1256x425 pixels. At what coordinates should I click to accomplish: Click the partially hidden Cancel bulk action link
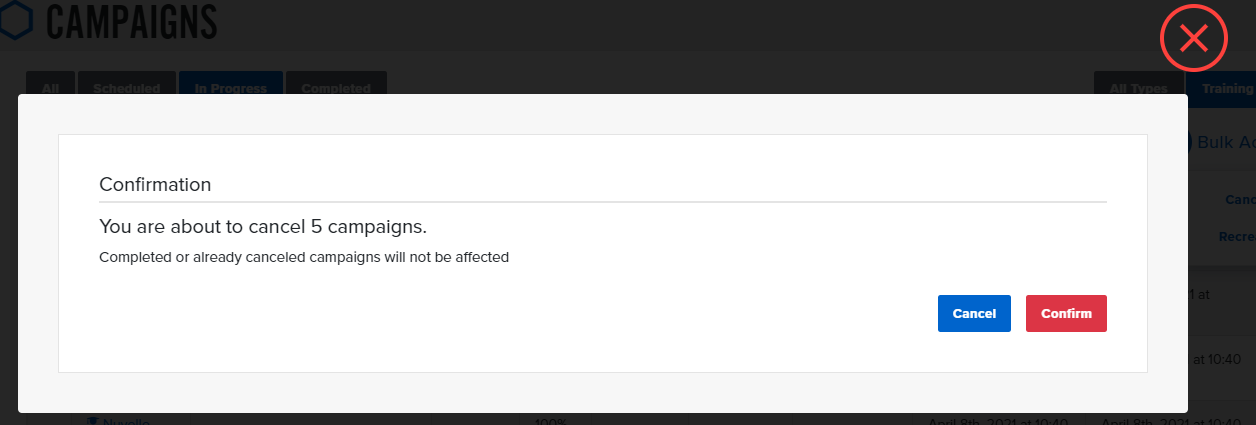[x=1240, y=199]
